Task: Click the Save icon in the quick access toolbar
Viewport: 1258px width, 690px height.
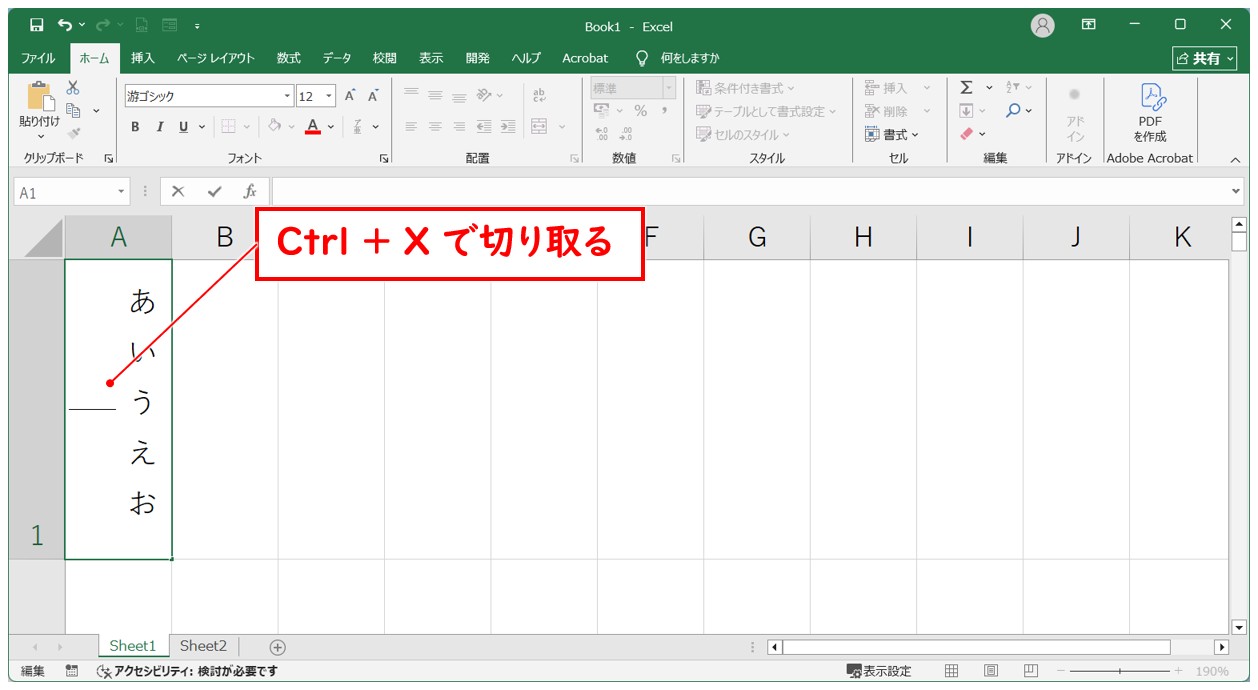Action: (36, 25)
